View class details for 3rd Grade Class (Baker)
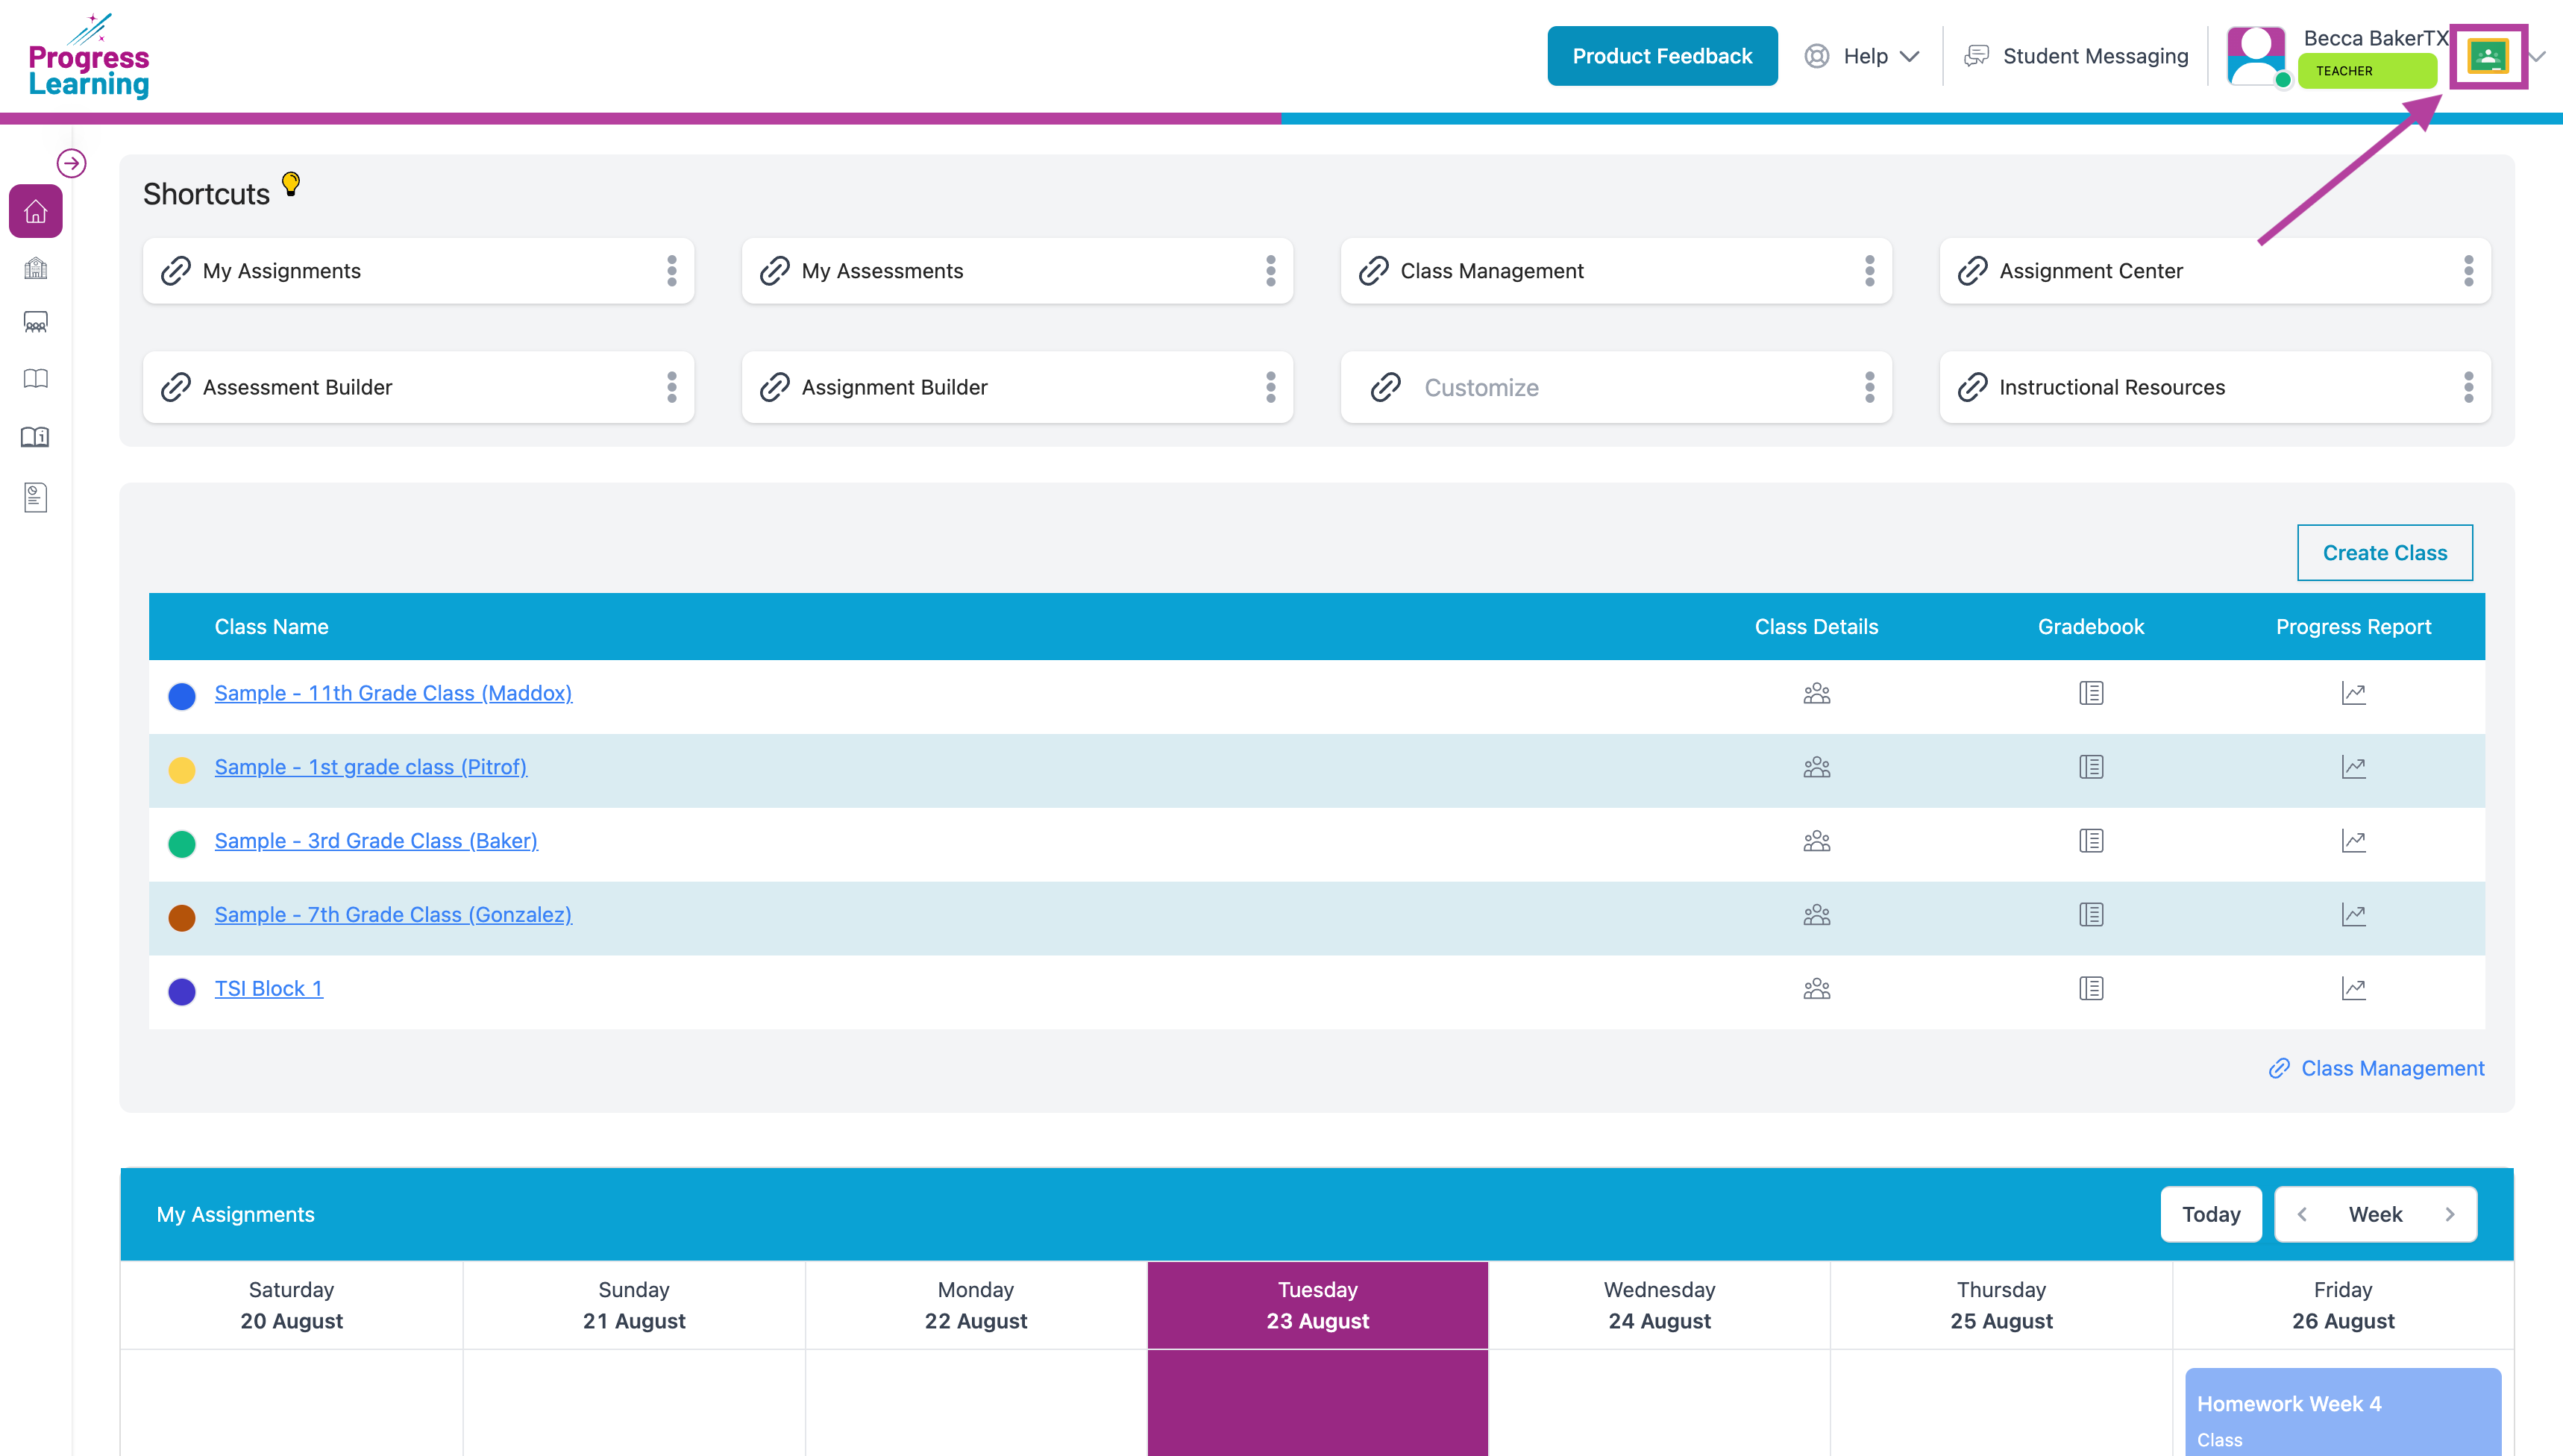2563x1456 pixels. click(x=1817, y=841)
